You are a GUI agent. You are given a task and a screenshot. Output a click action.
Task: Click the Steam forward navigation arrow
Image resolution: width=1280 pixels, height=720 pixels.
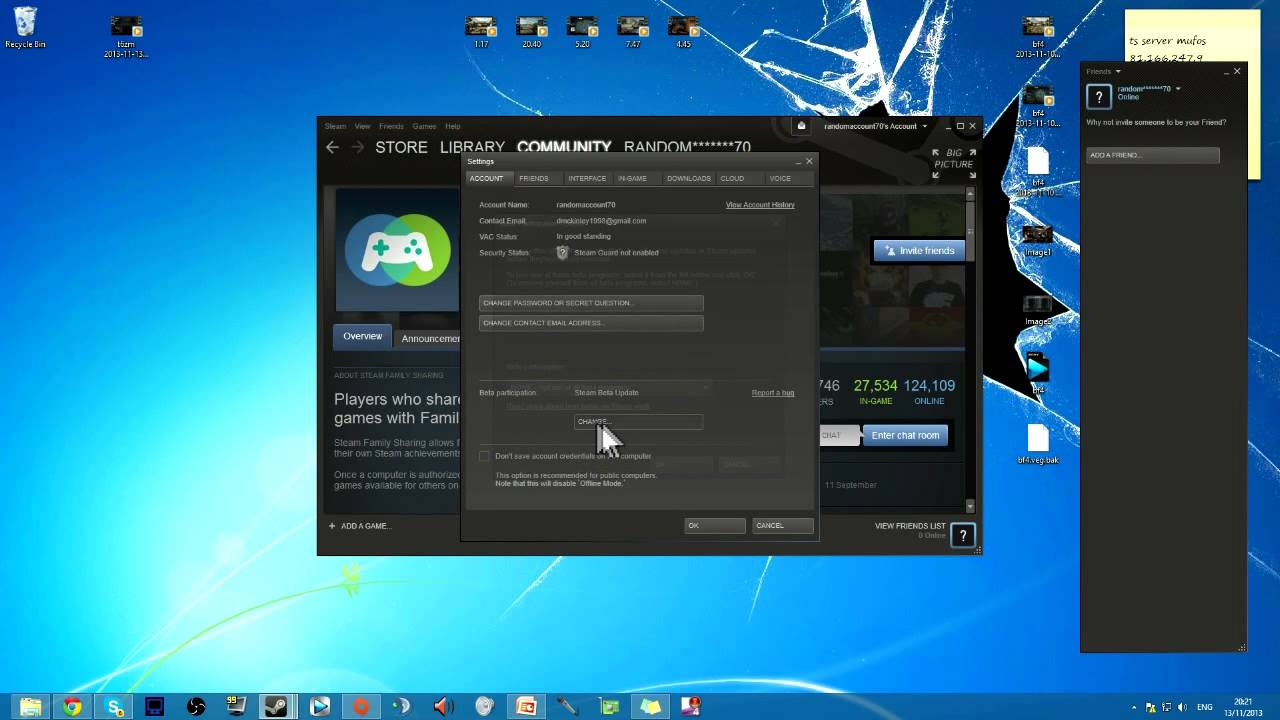click(x=357, y=147)
